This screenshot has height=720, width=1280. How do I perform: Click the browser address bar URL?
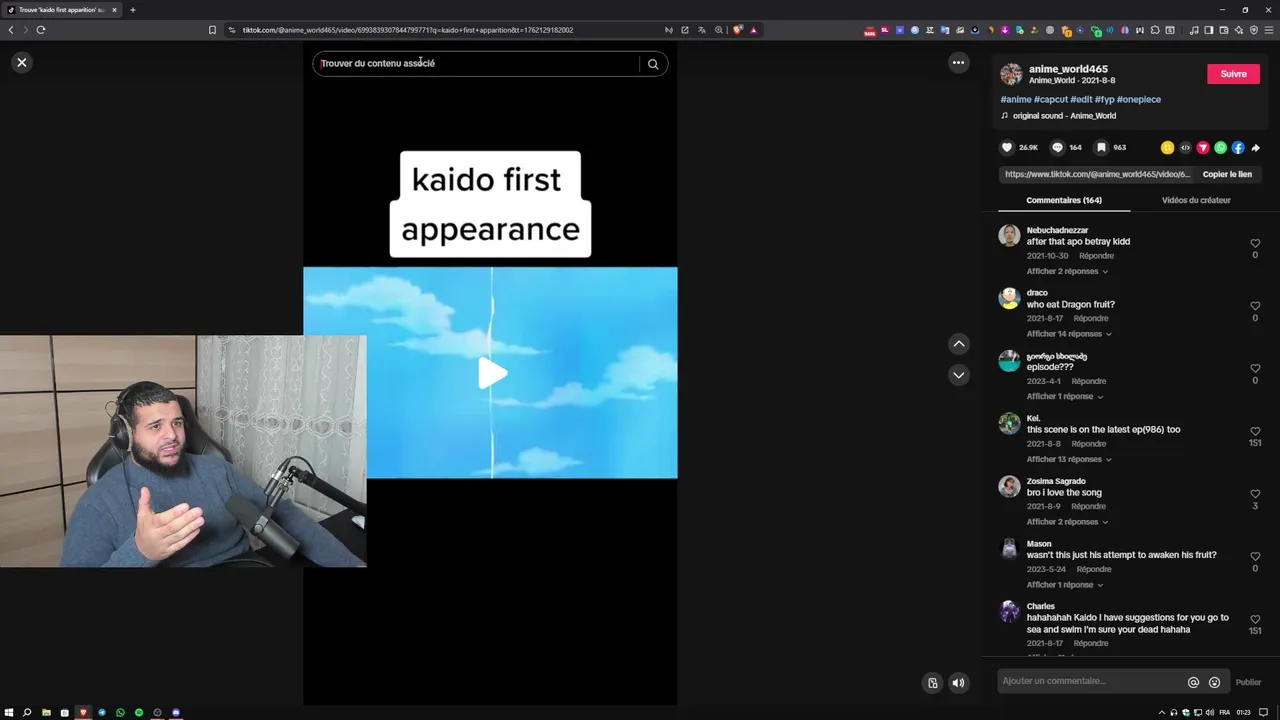point(408,30)
